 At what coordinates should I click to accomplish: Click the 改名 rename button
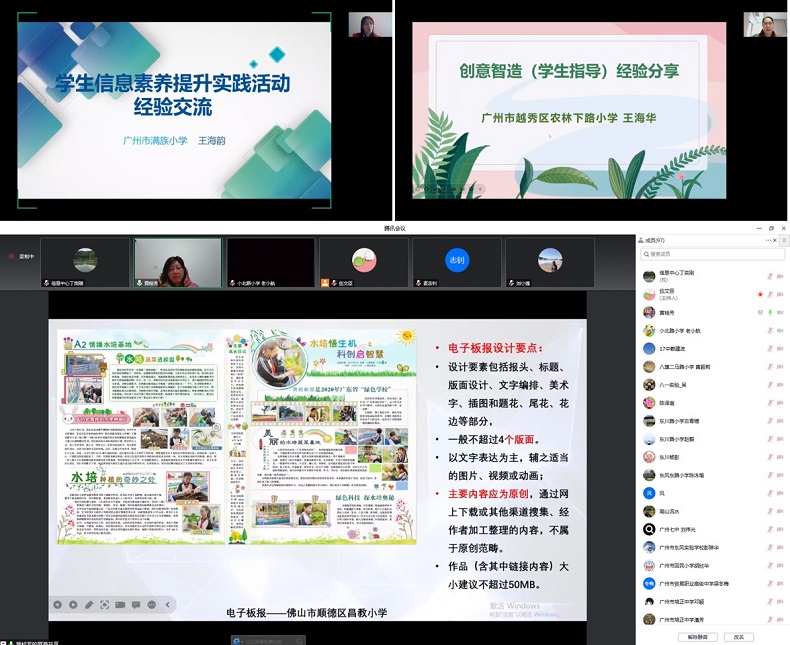click(x=739, y=636)
